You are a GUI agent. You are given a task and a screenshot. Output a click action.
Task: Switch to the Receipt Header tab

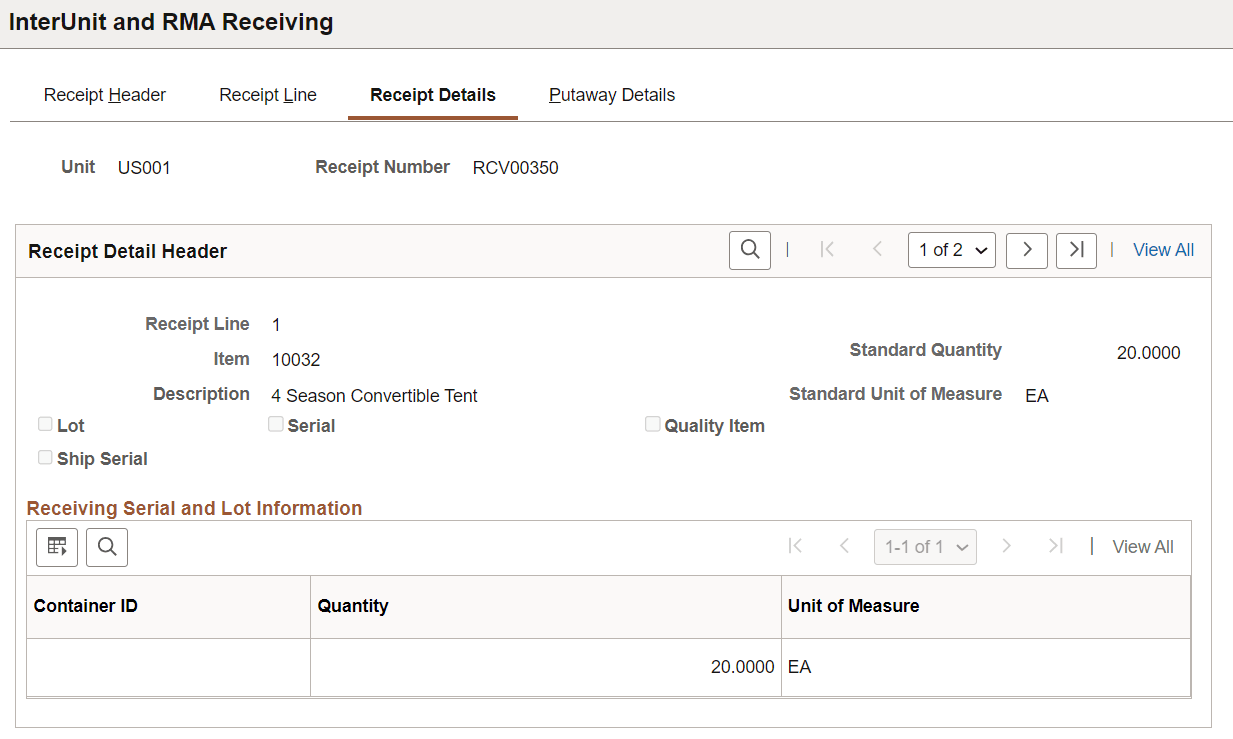[x=104, y=95]
